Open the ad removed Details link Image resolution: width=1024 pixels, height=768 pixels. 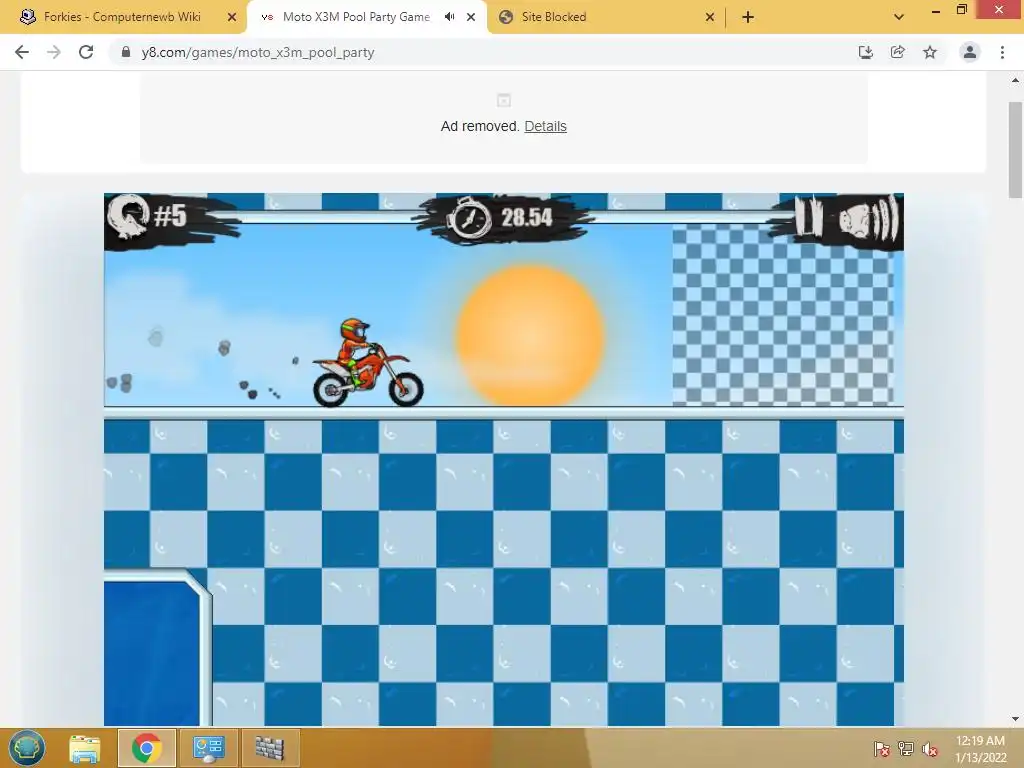click(545, 126)
